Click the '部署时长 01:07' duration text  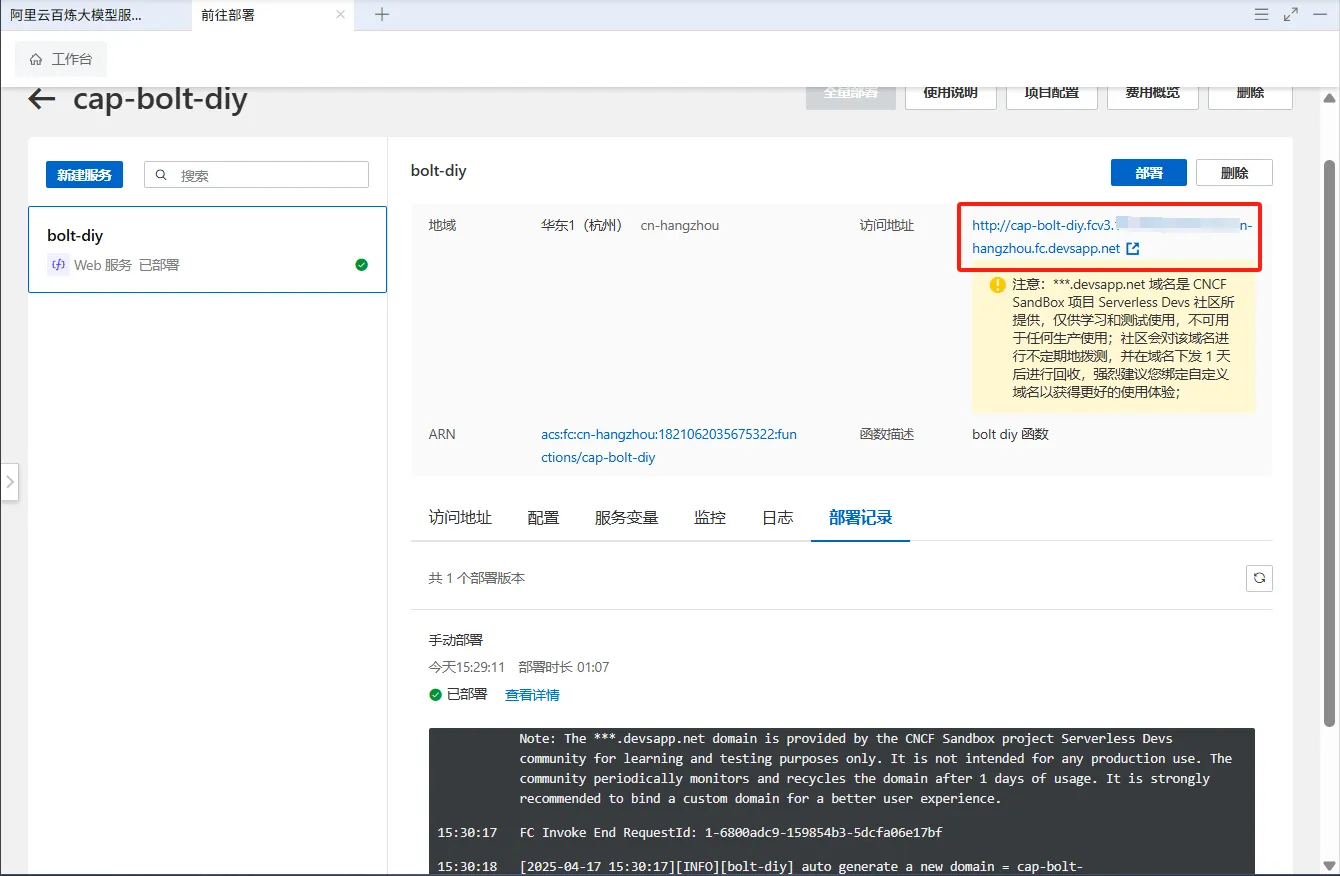(564, 667)
